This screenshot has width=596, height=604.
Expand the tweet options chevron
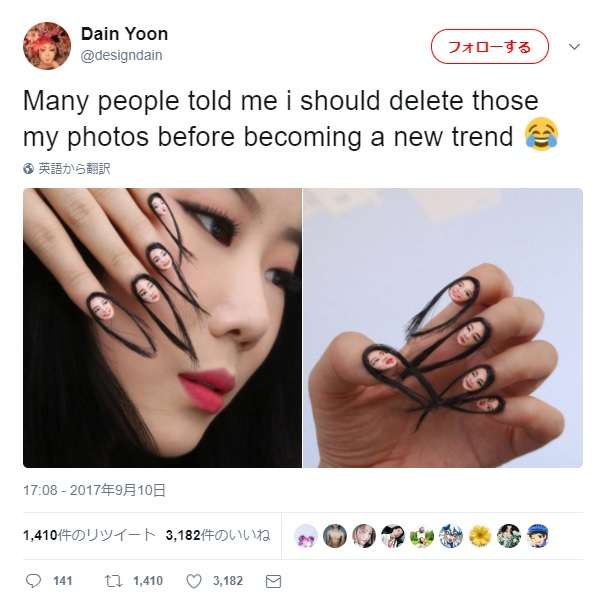pyautogui.click(x=574, y=47)
